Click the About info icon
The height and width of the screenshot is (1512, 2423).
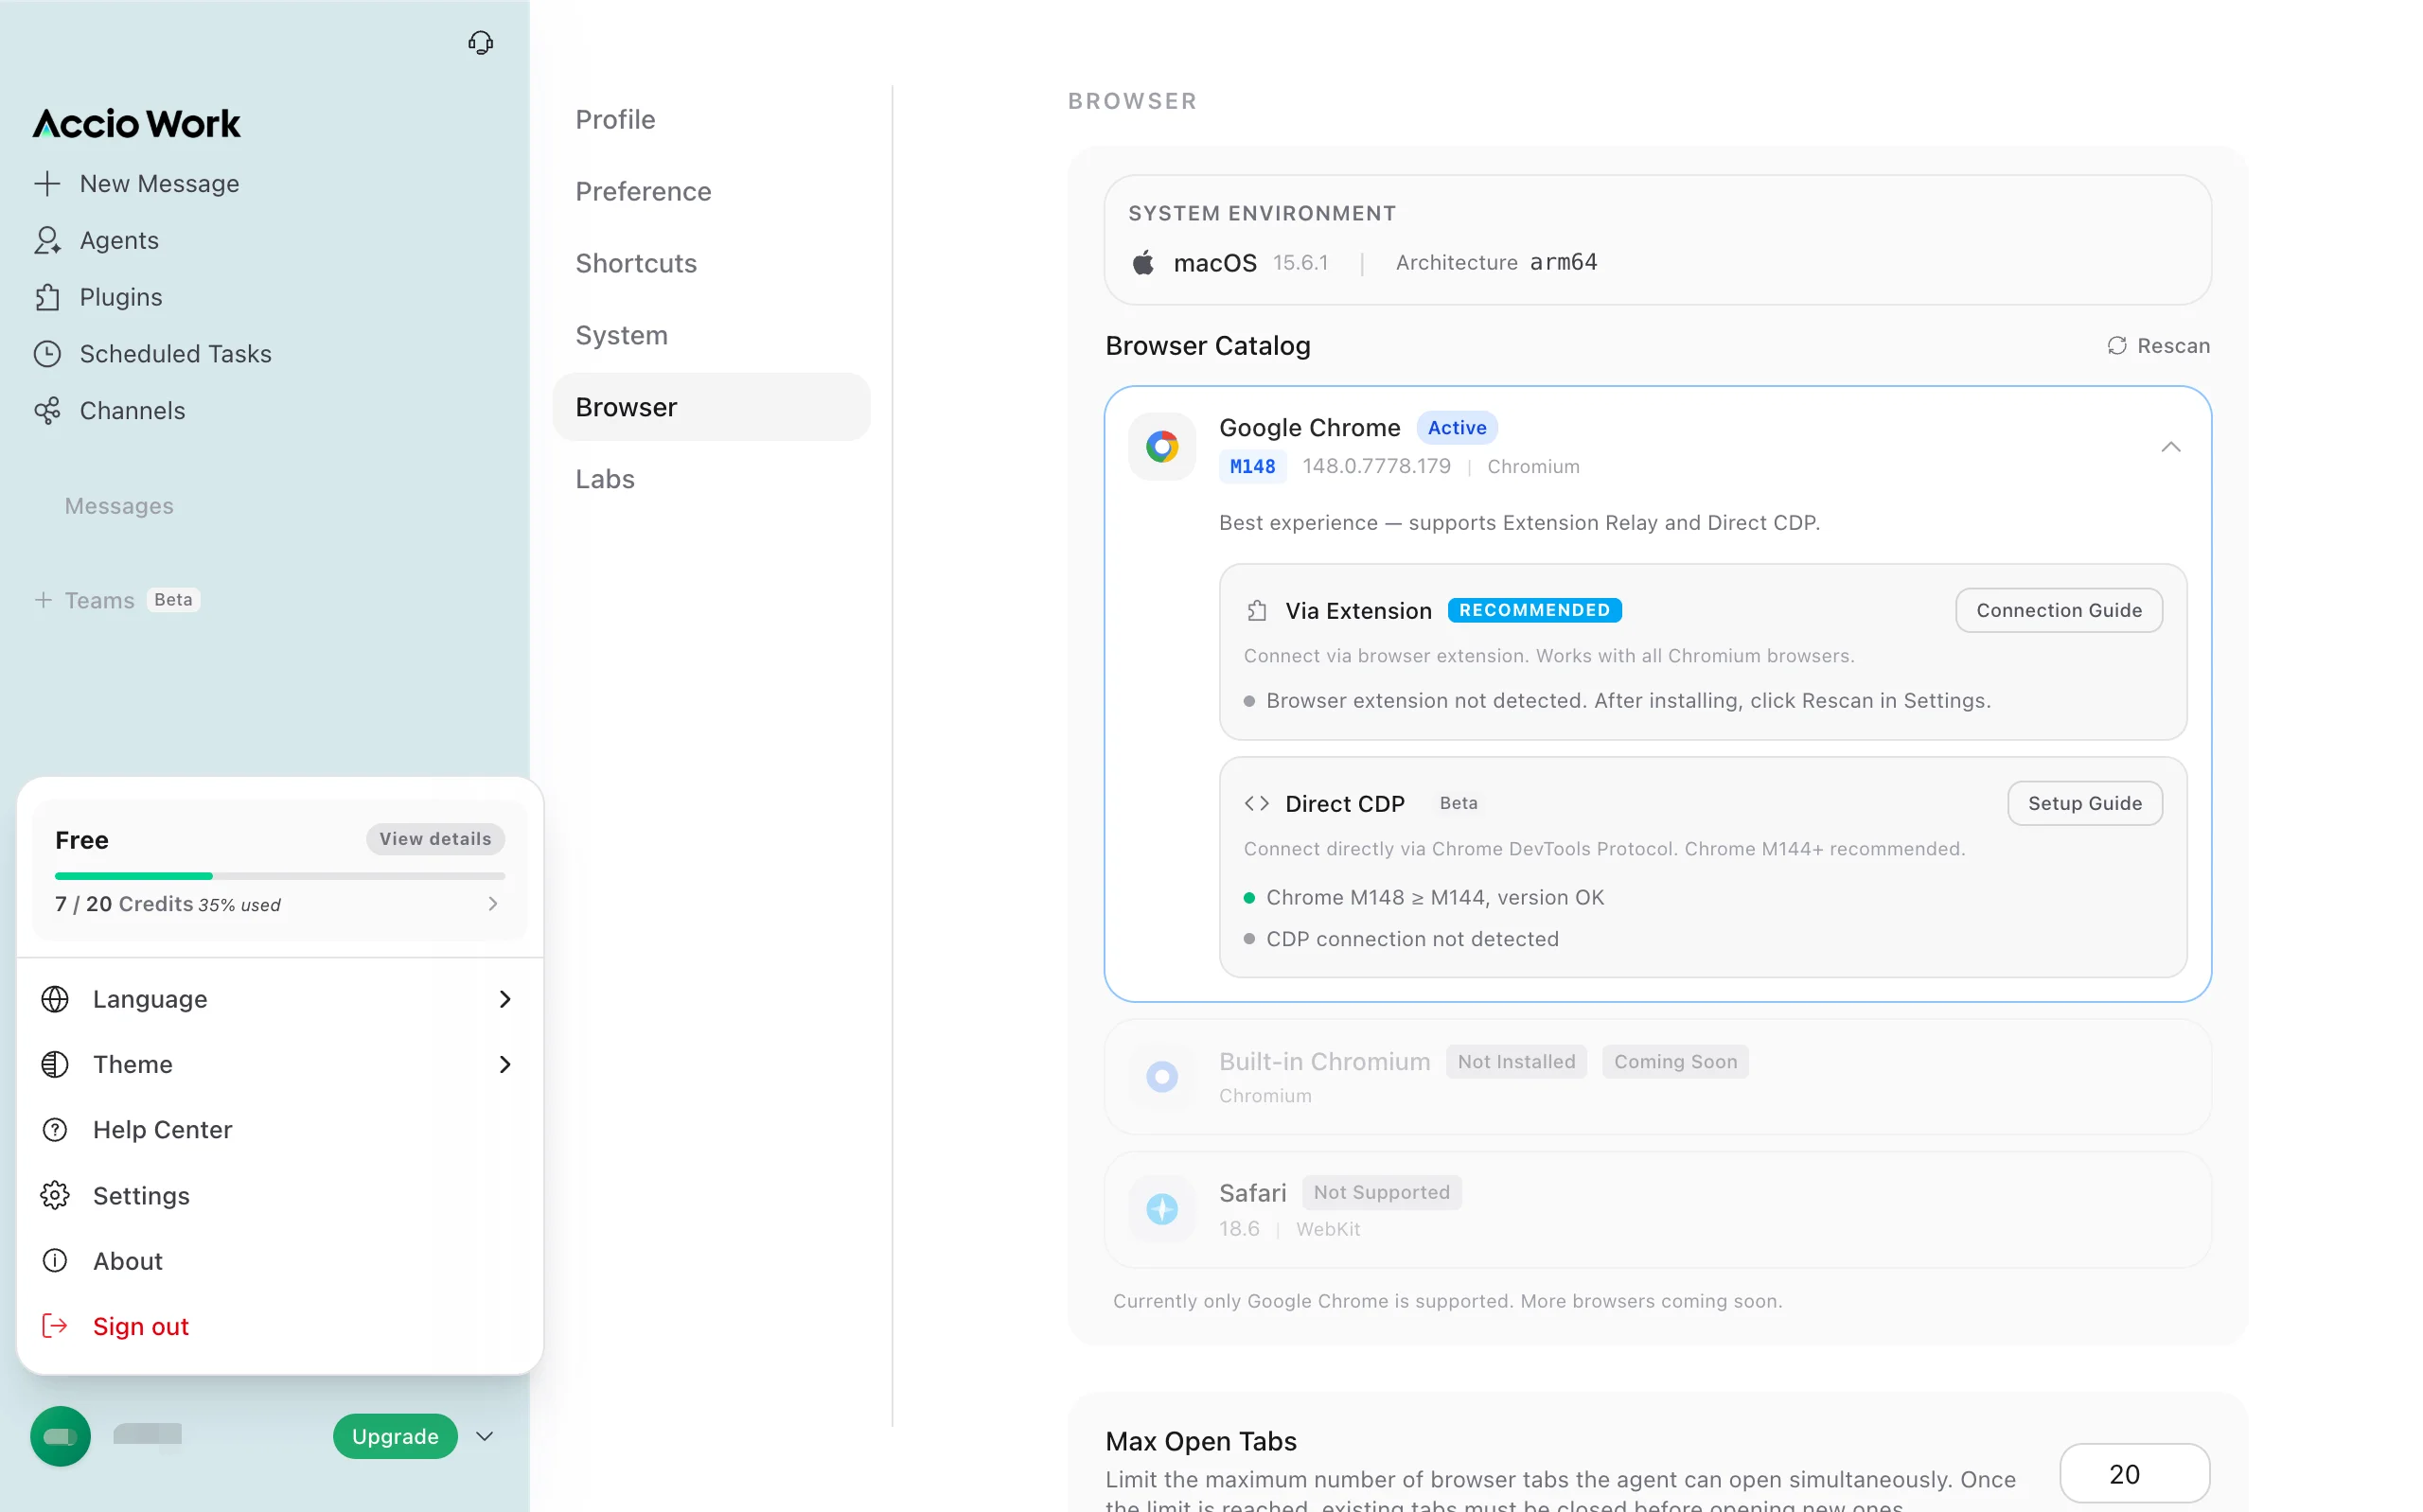55,1261
